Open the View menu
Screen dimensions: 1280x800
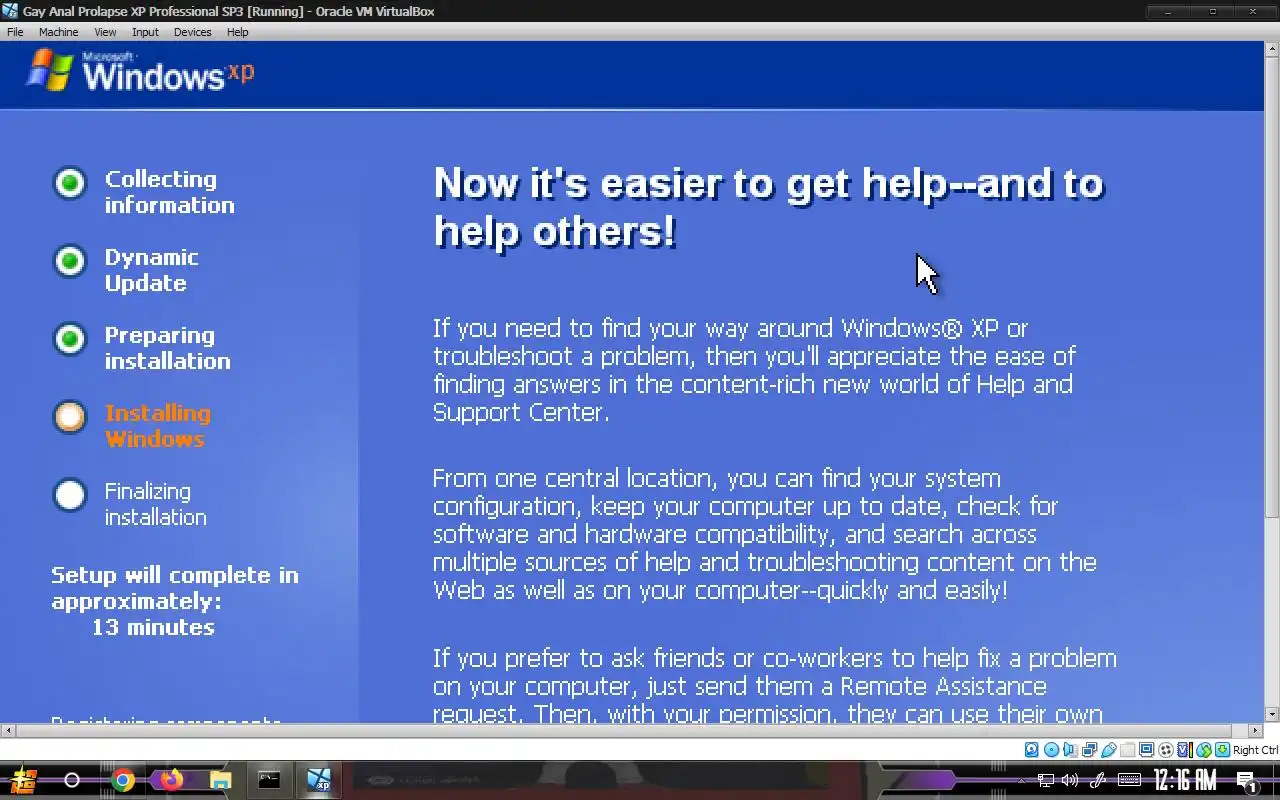[105, 32]
